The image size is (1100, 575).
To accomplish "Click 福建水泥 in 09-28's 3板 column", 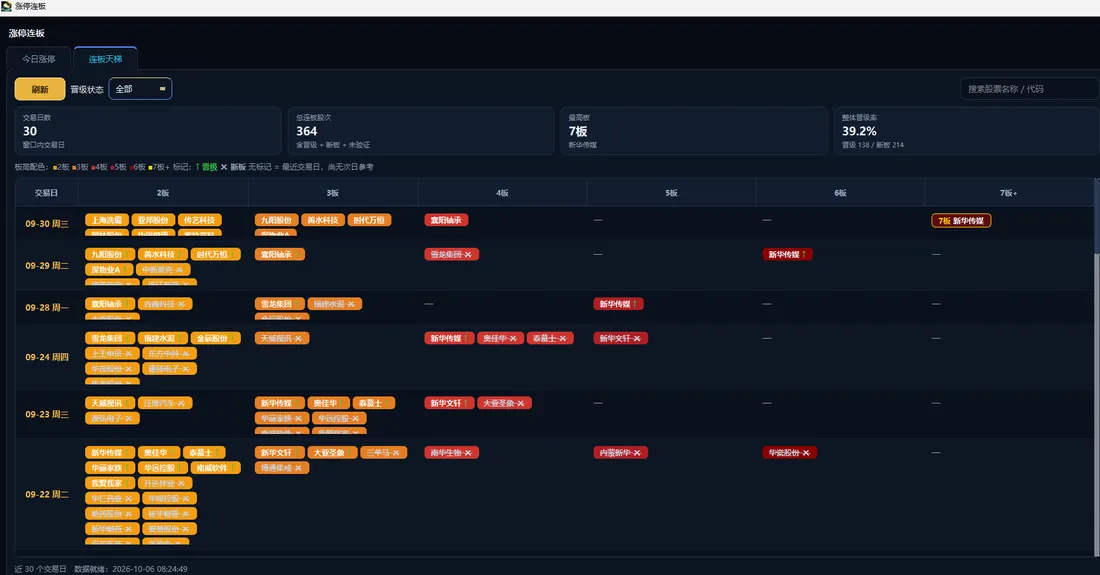I will click(335, 304).
